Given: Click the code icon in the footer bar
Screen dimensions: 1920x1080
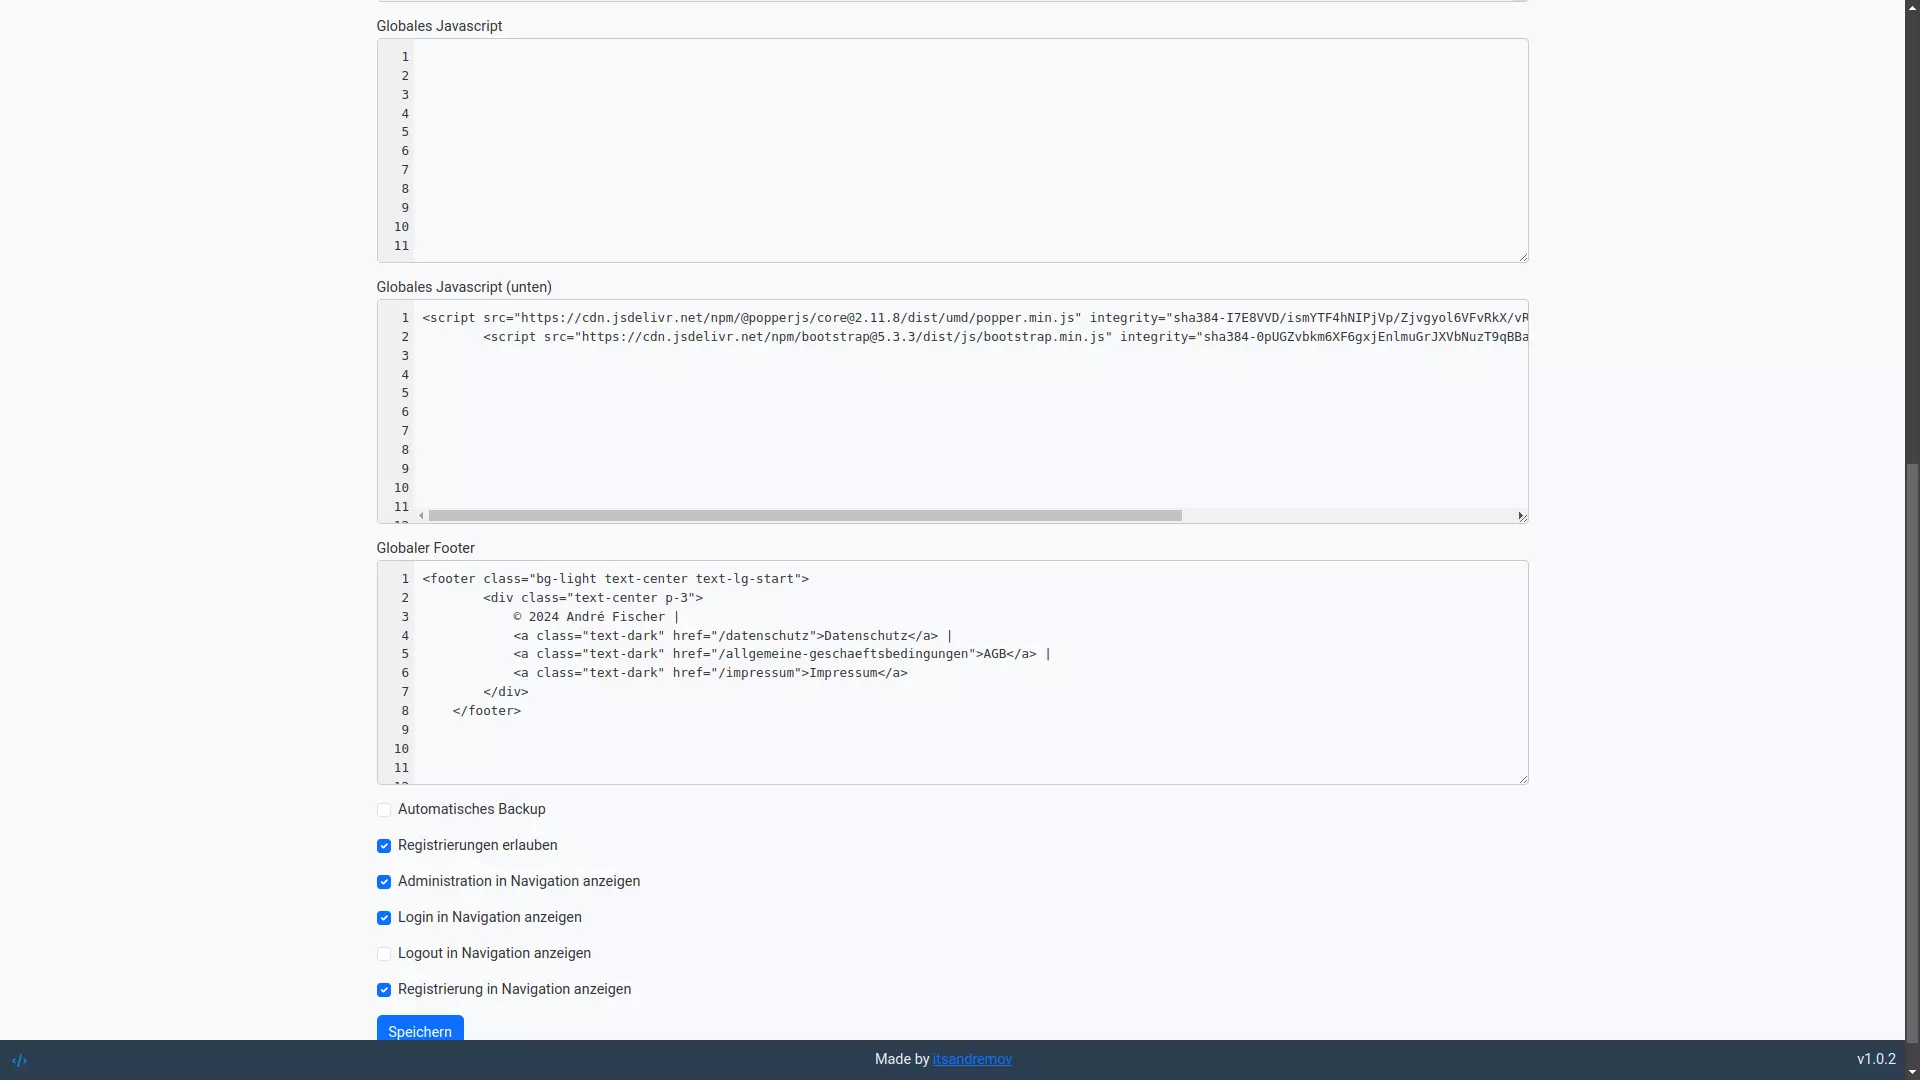Looking at the screenshot, I should click(19, 1060).
